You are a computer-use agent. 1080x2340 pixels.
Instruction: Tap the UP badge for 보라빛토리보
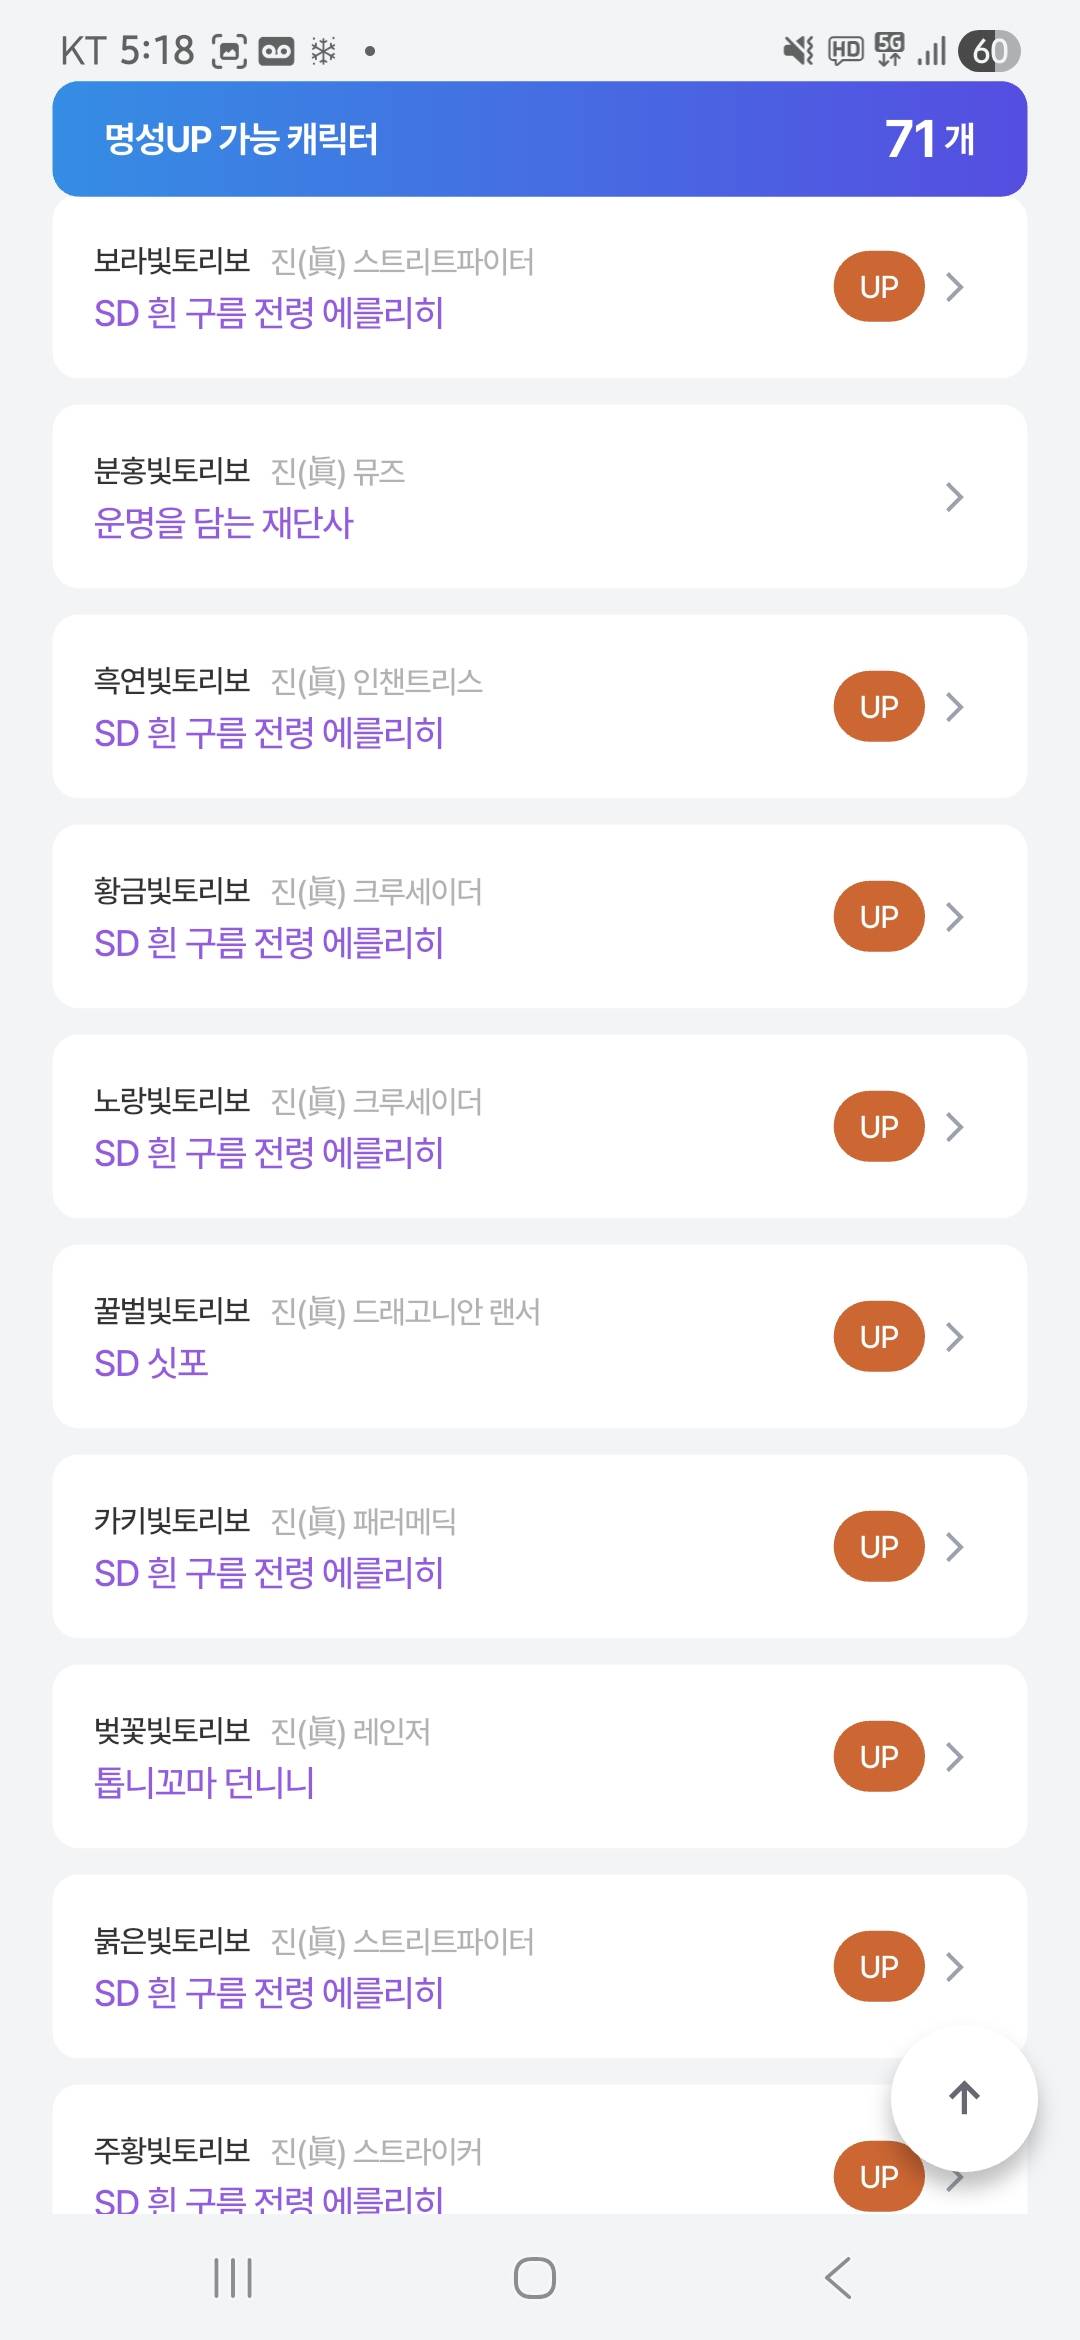[878, 287]
